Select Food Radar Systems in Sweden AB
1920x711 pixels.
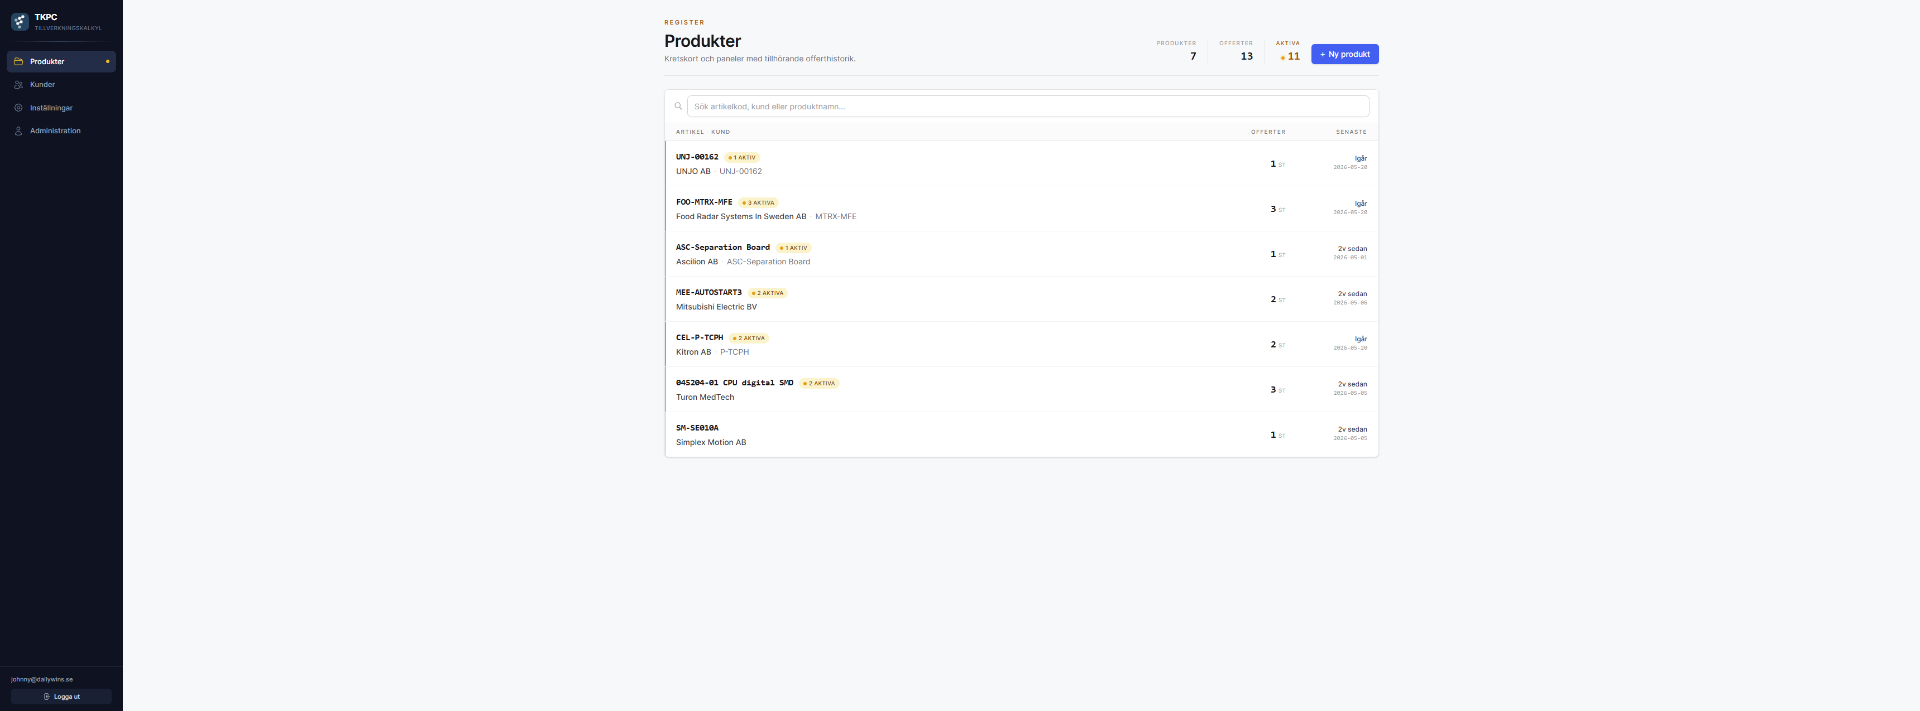[741, 217]
